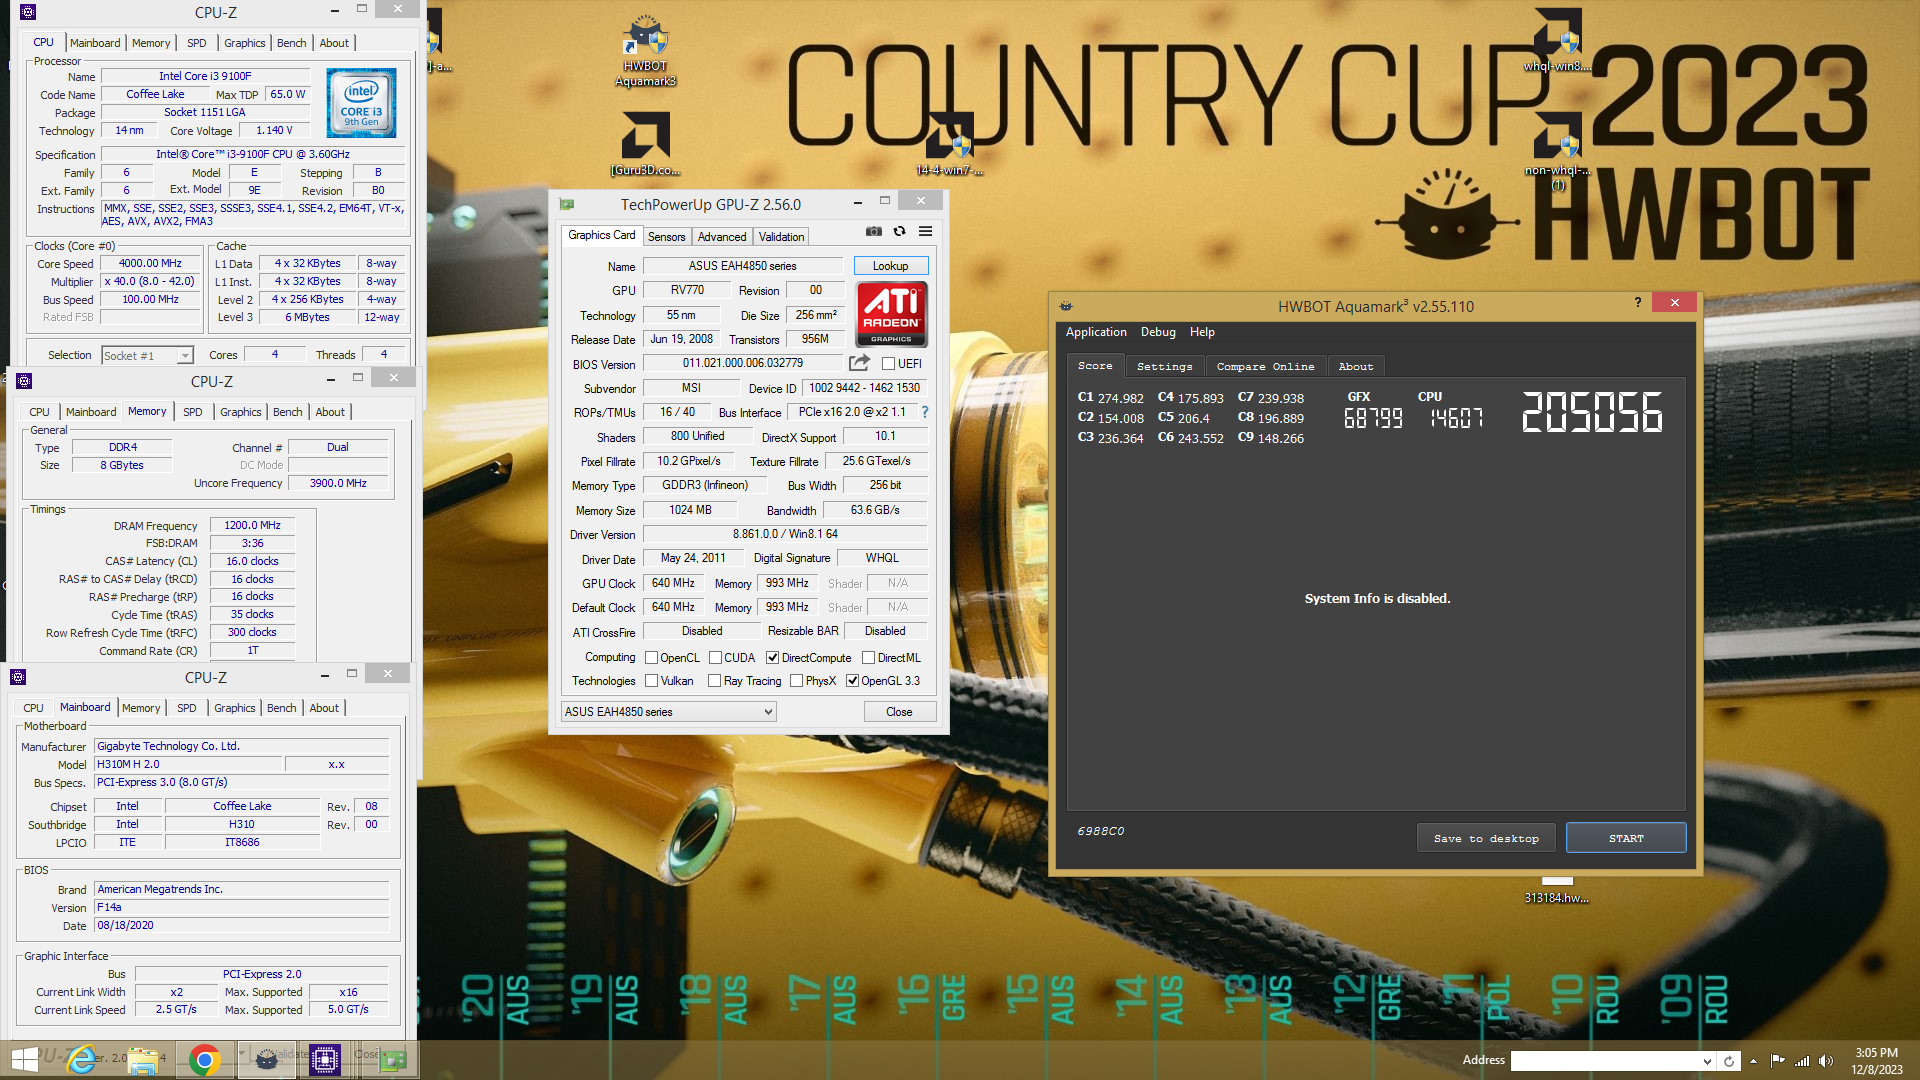Open Compare Online tab in Aquamark
This screenshot has width=1920, height=1080.
[x=1265, y=367]
